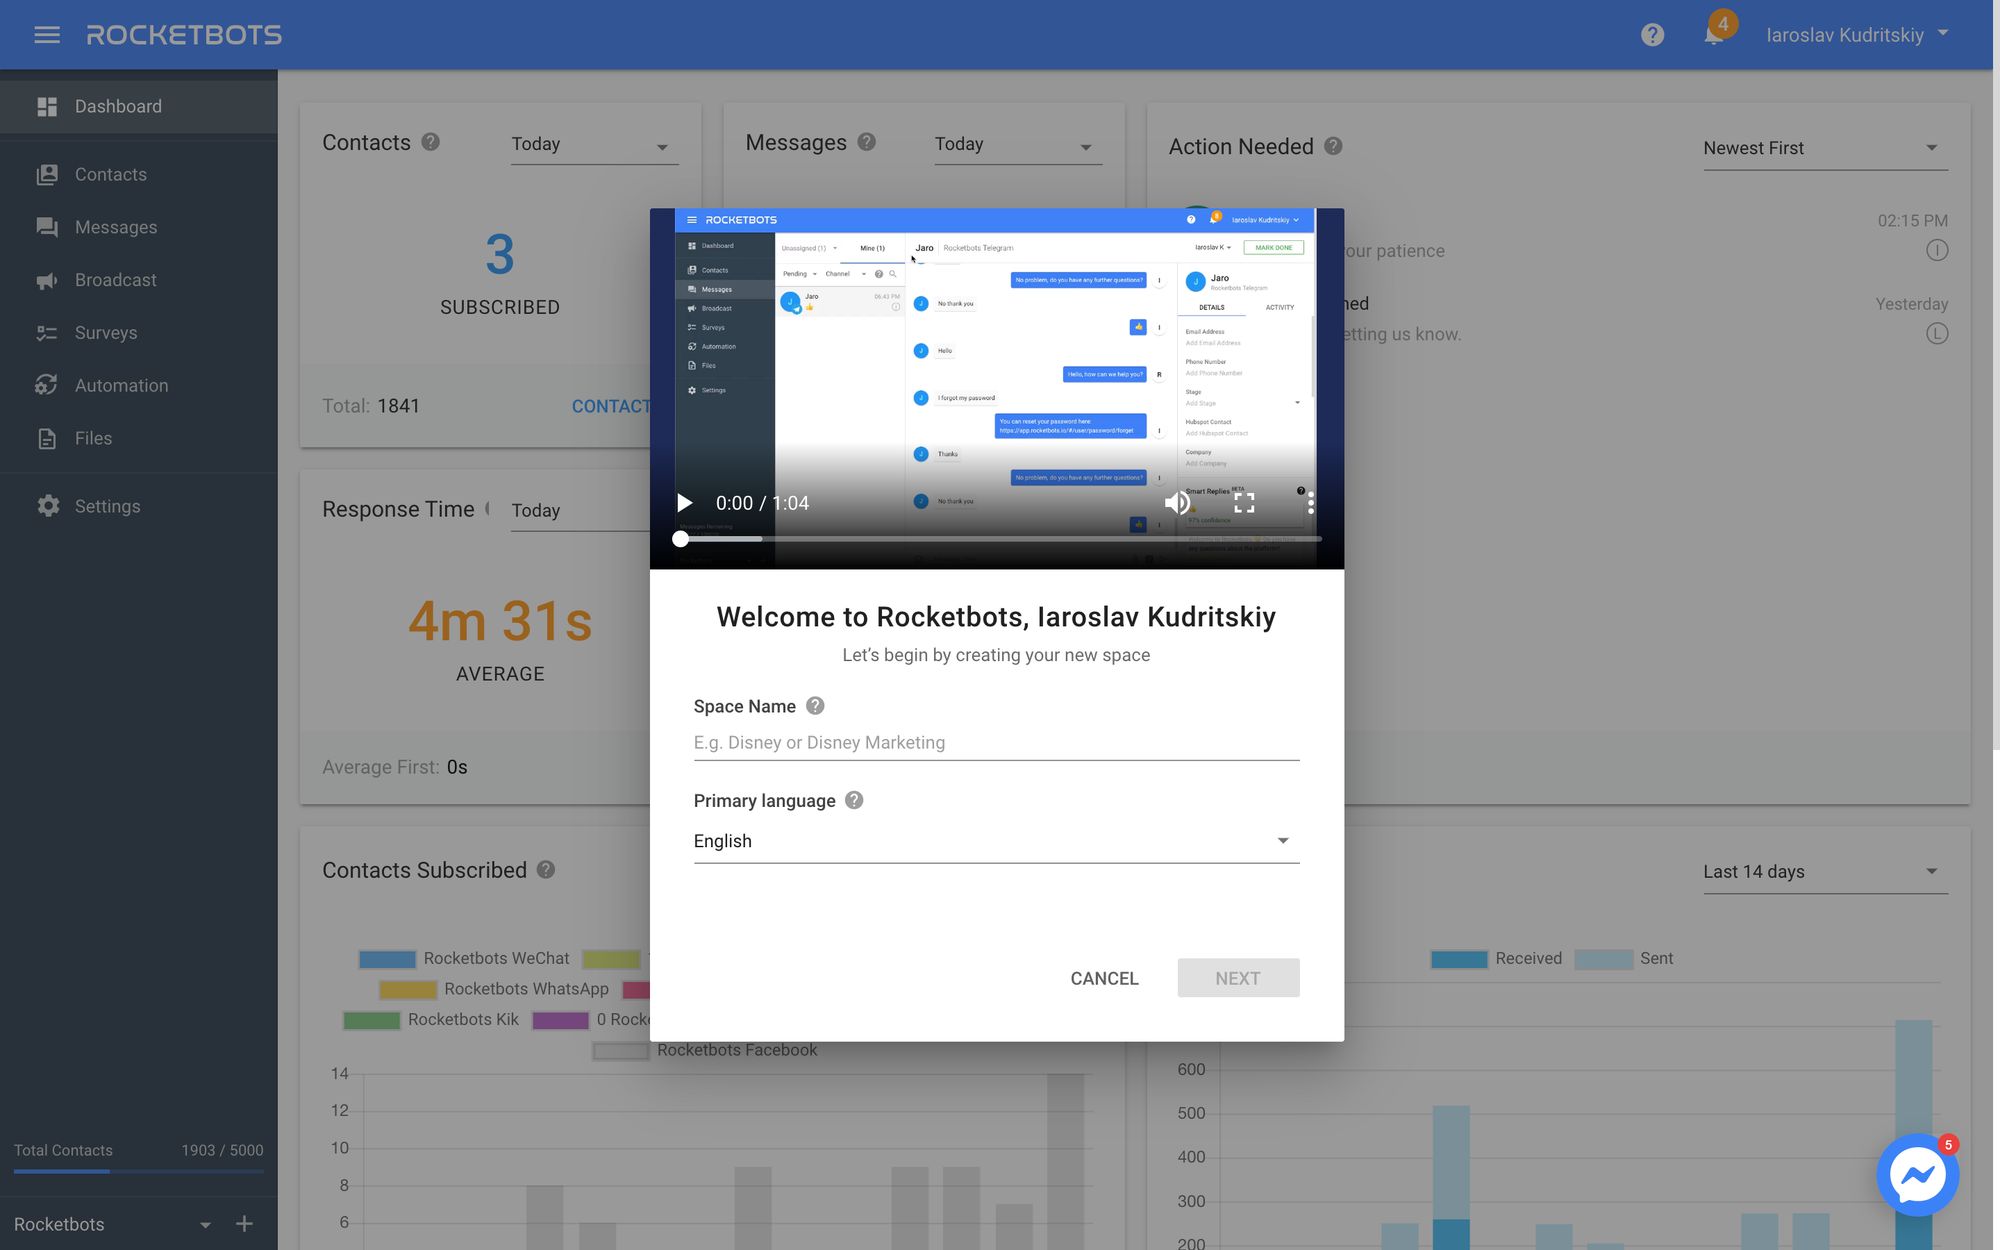The height and width of the screenshot is (1250, 2000).
Task: Open the notifications bell
Action: [1714, 35]
